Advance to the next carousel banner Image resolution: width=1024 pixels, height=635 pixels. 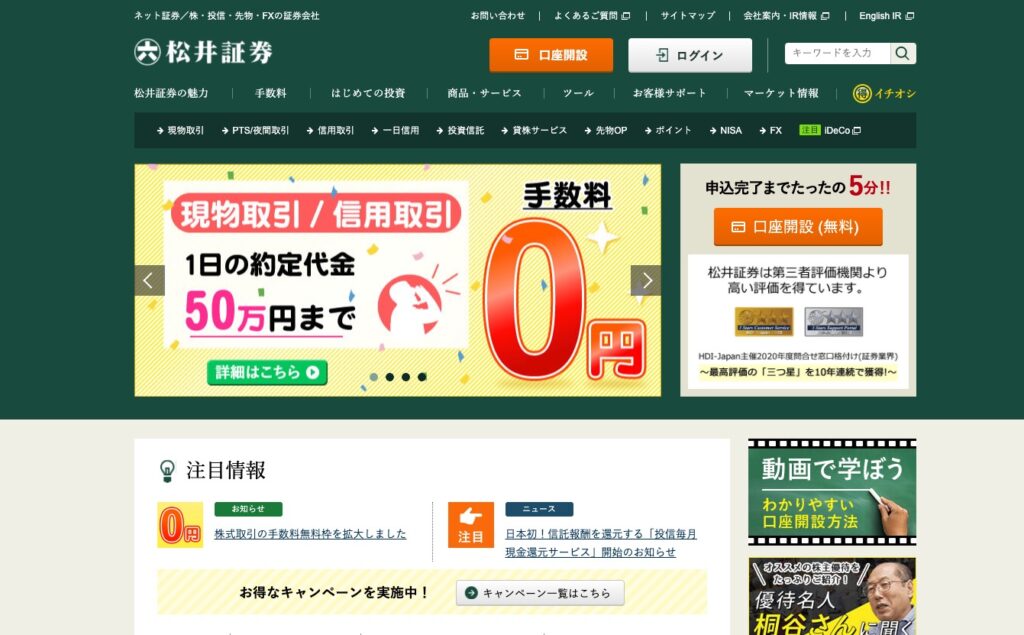coord(646,280)
